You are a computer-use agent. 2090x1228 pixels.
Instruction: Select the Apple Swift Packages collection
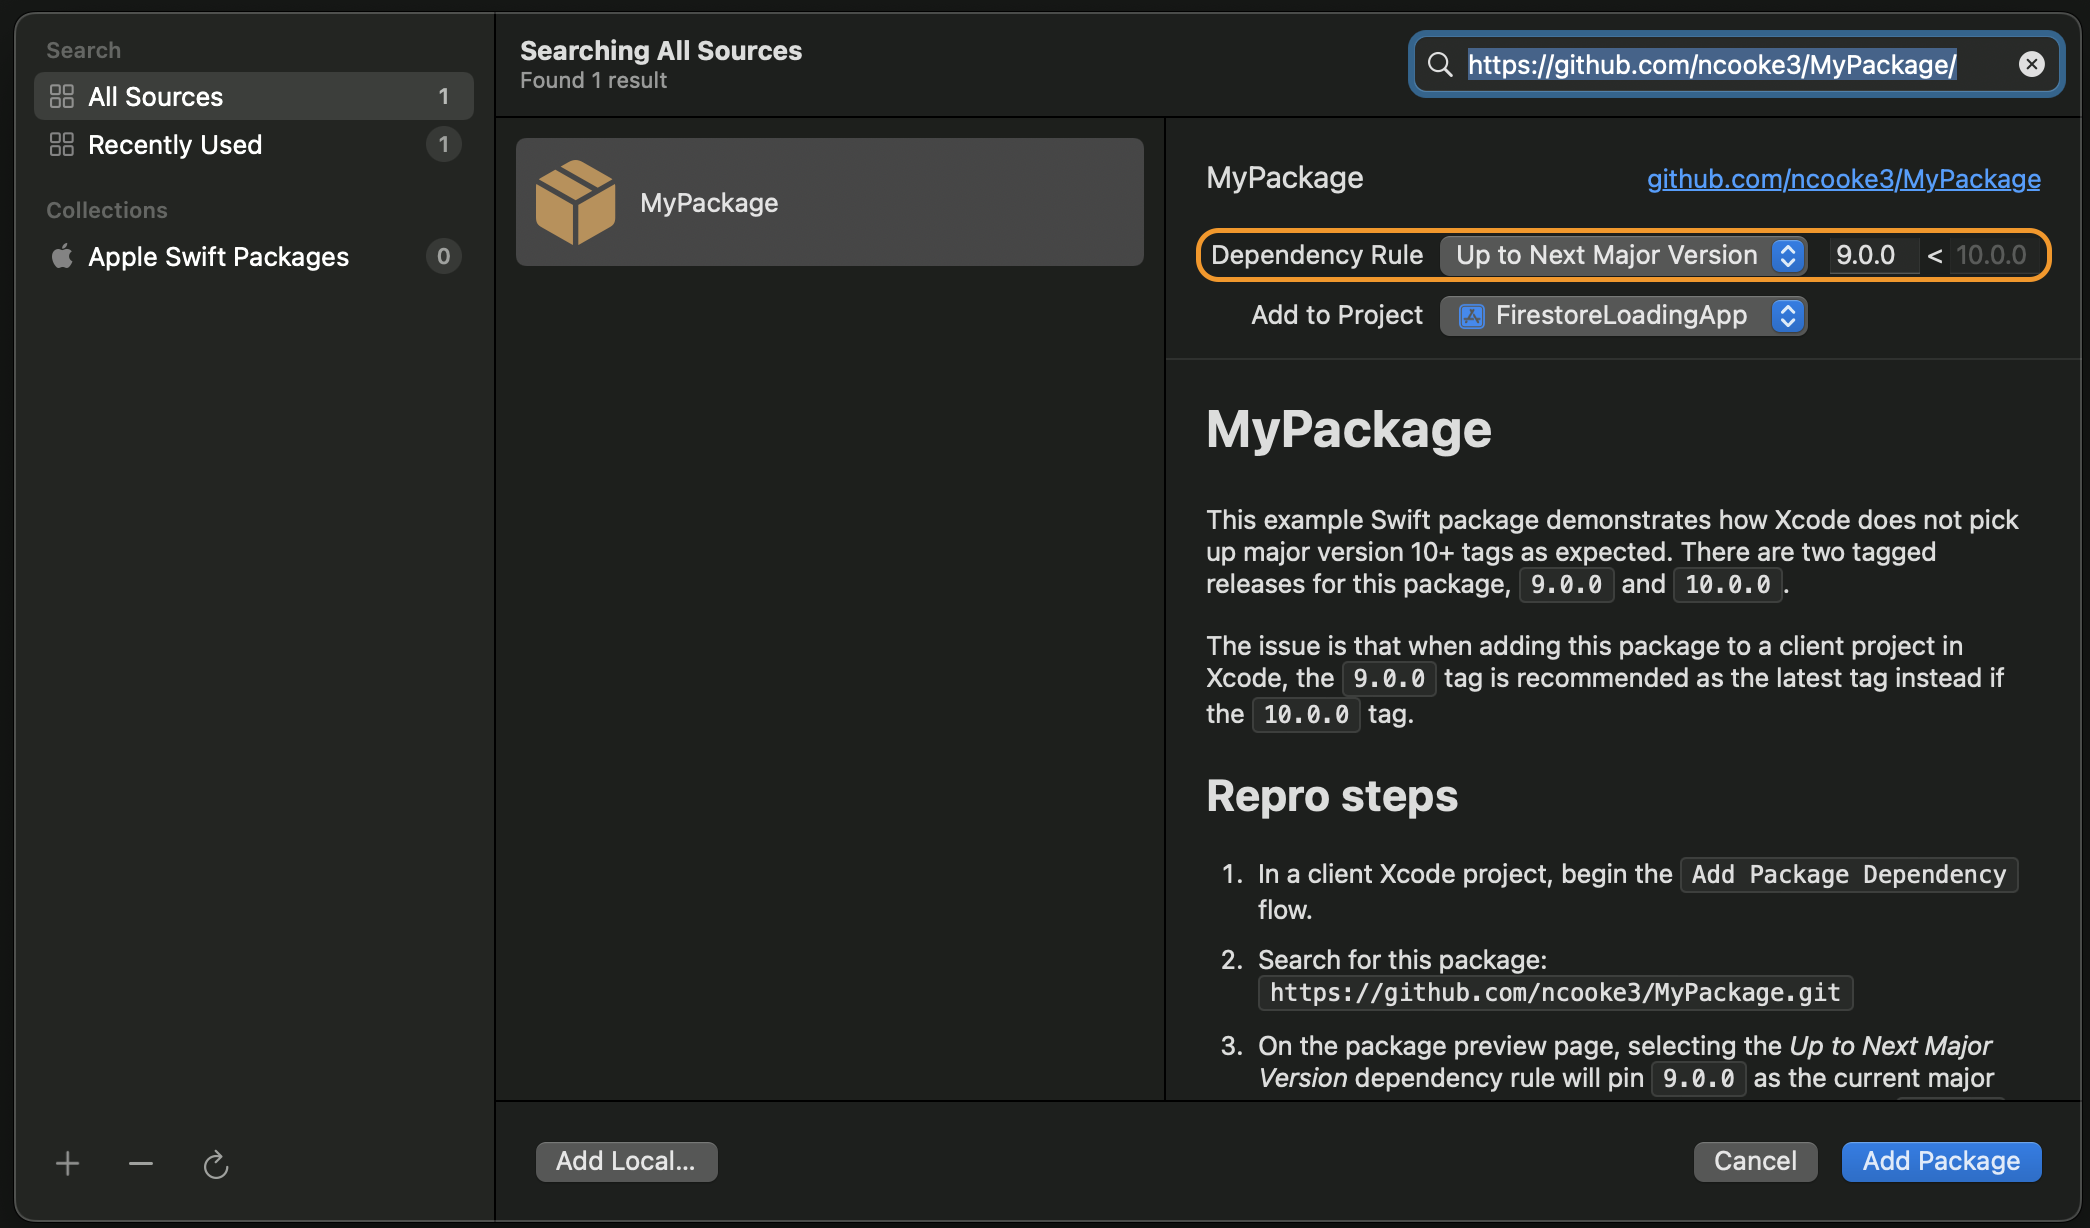tap(218, 256)
